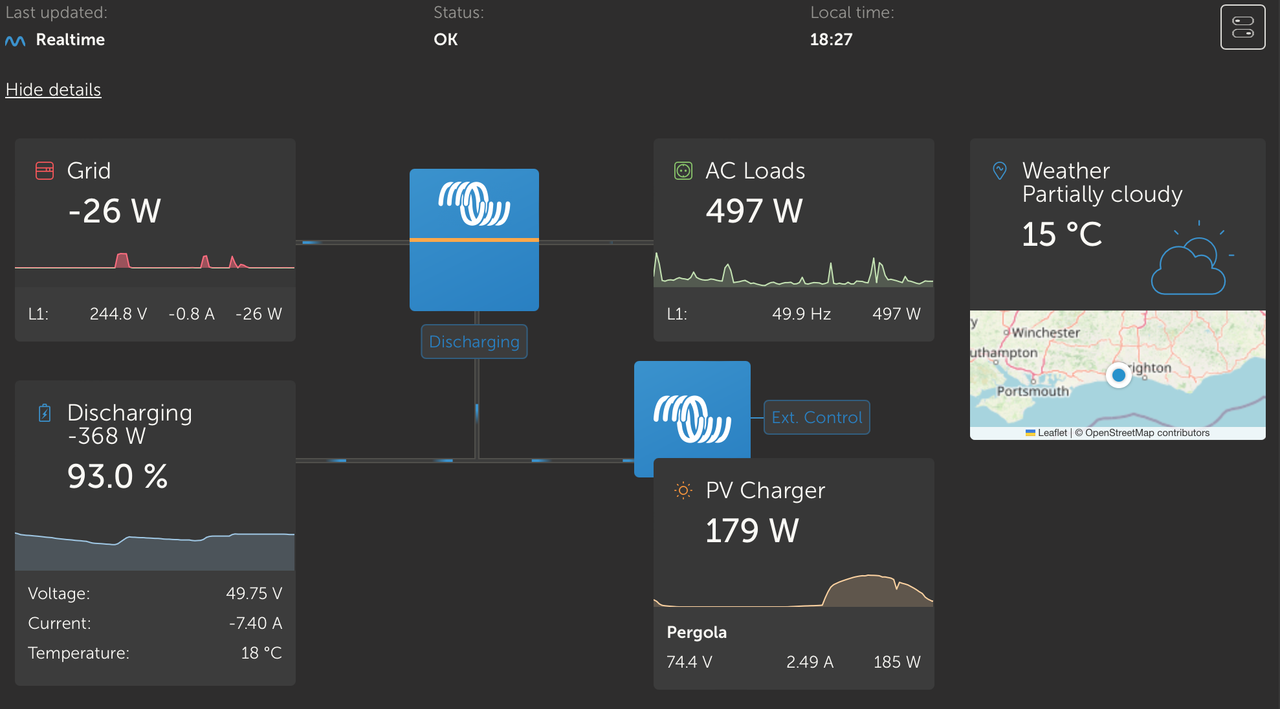Click the blue location marker on map
The width and height of the screenshot is (1280, 709).
[x=1119, y=375]
